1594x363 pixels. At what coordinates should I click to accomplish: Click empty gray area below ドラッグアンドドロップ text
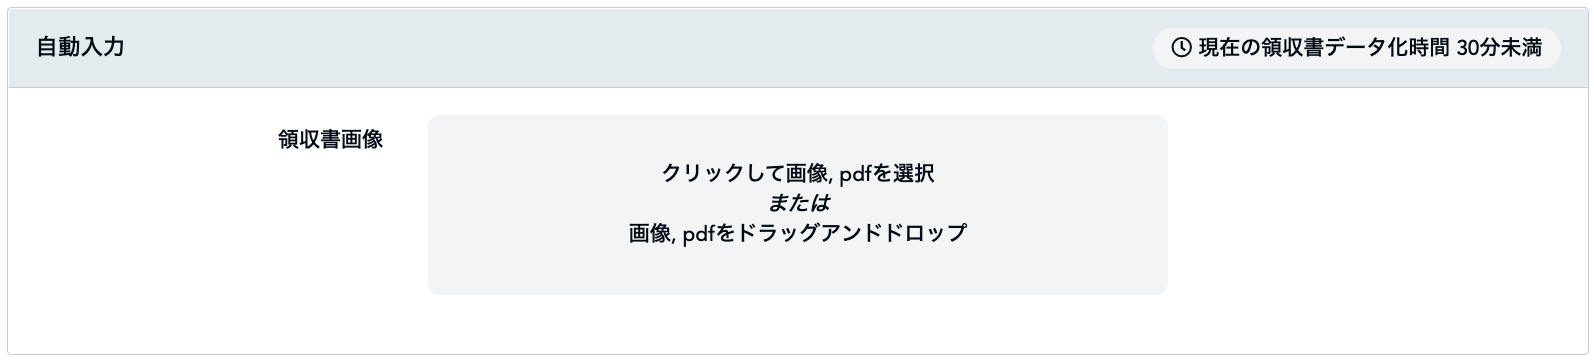(x=797, y=270)
